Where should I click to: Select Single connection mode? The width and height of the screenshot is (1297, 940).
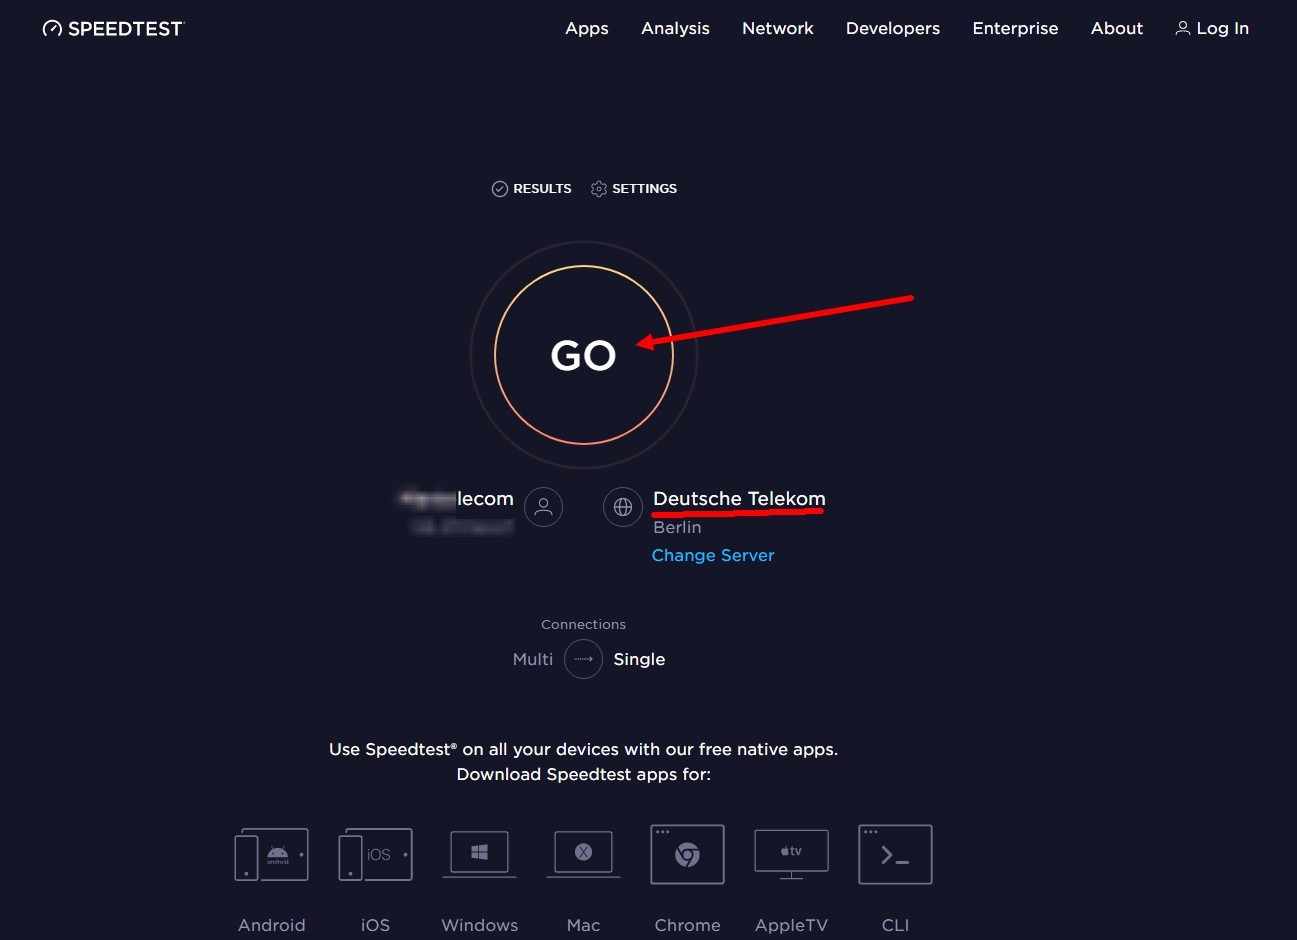click(639, 660)
